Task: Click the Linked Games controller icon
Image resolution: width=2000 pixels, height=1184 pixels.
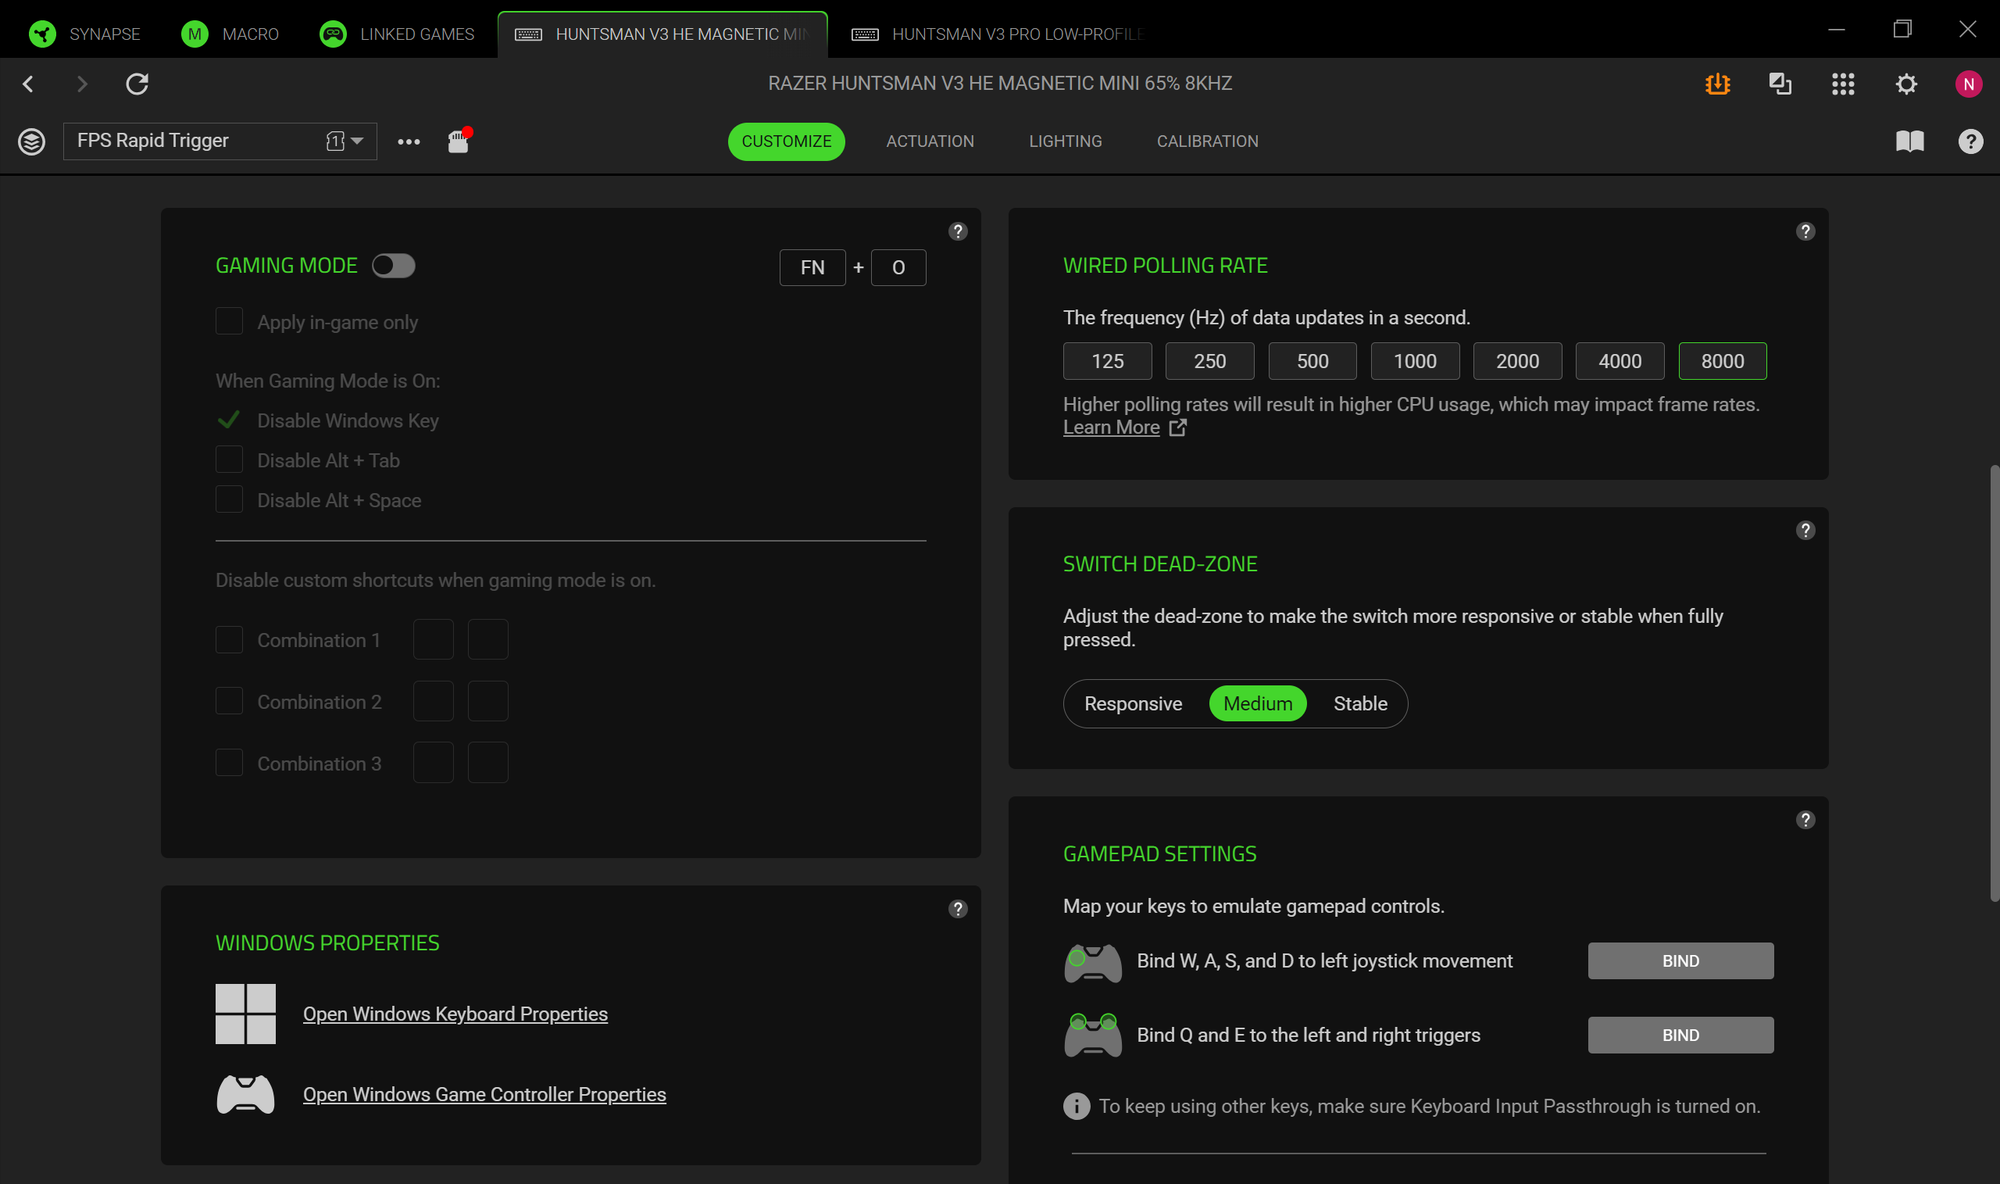Action: point(333,34)
